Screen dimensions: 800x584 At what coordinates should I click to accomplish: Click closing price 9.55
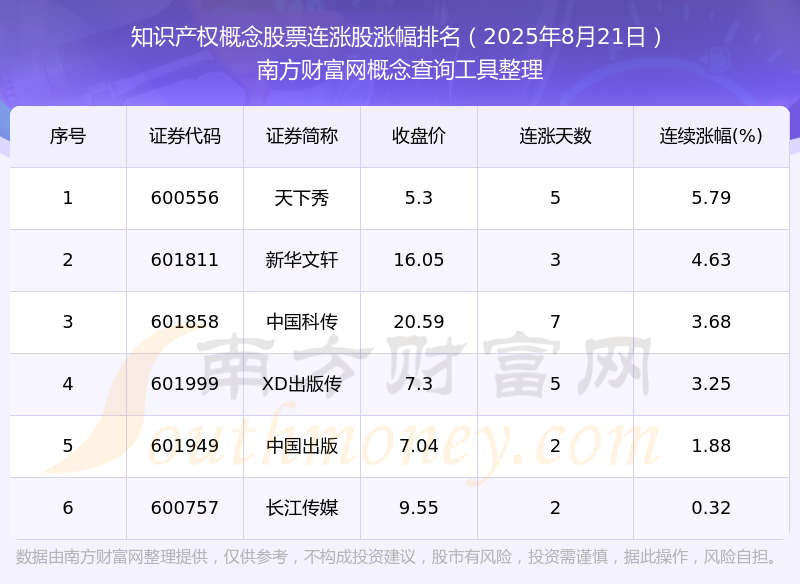point(419,508)
